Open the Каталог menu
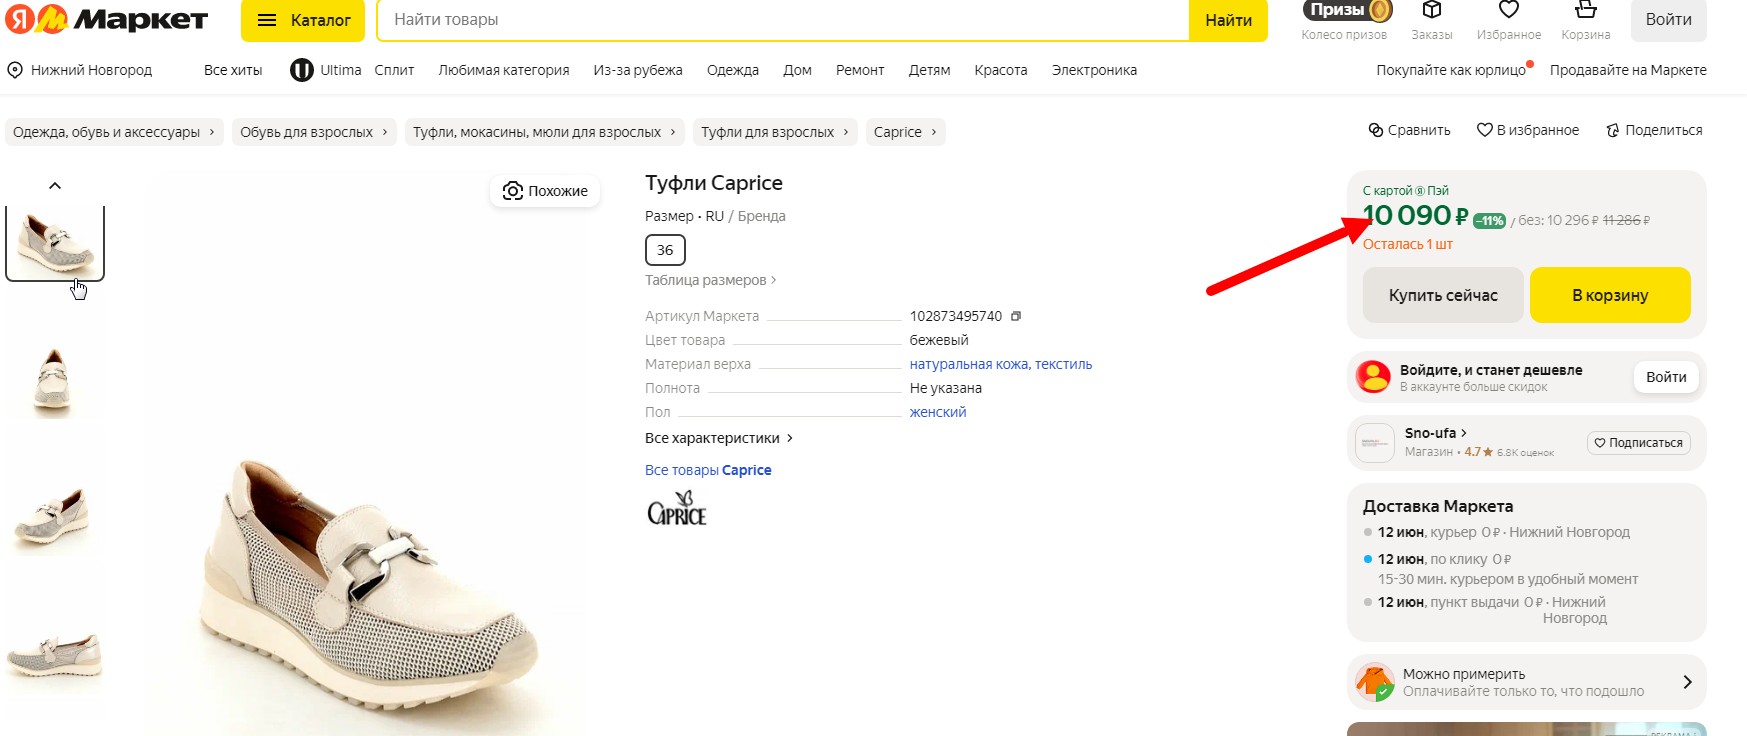The width and height of the screenshot is (1747, 736). pos(304,20)
